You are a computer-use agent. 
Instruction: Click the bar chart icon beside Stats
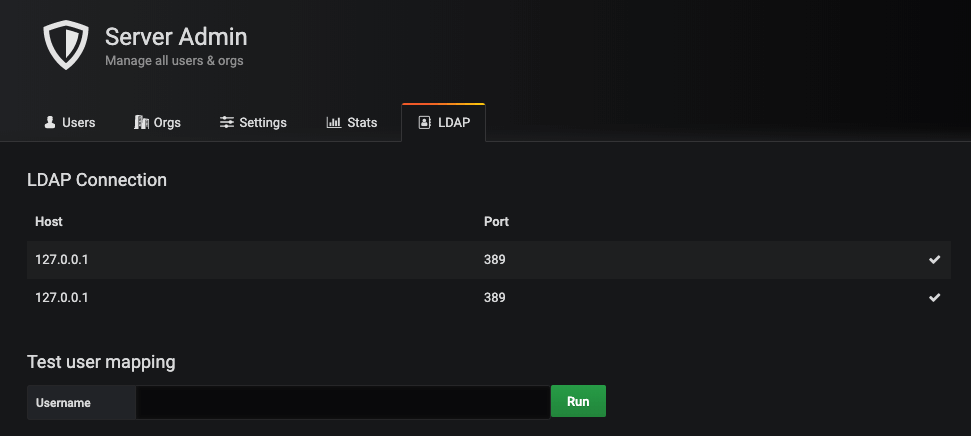[x=334, y=123]
